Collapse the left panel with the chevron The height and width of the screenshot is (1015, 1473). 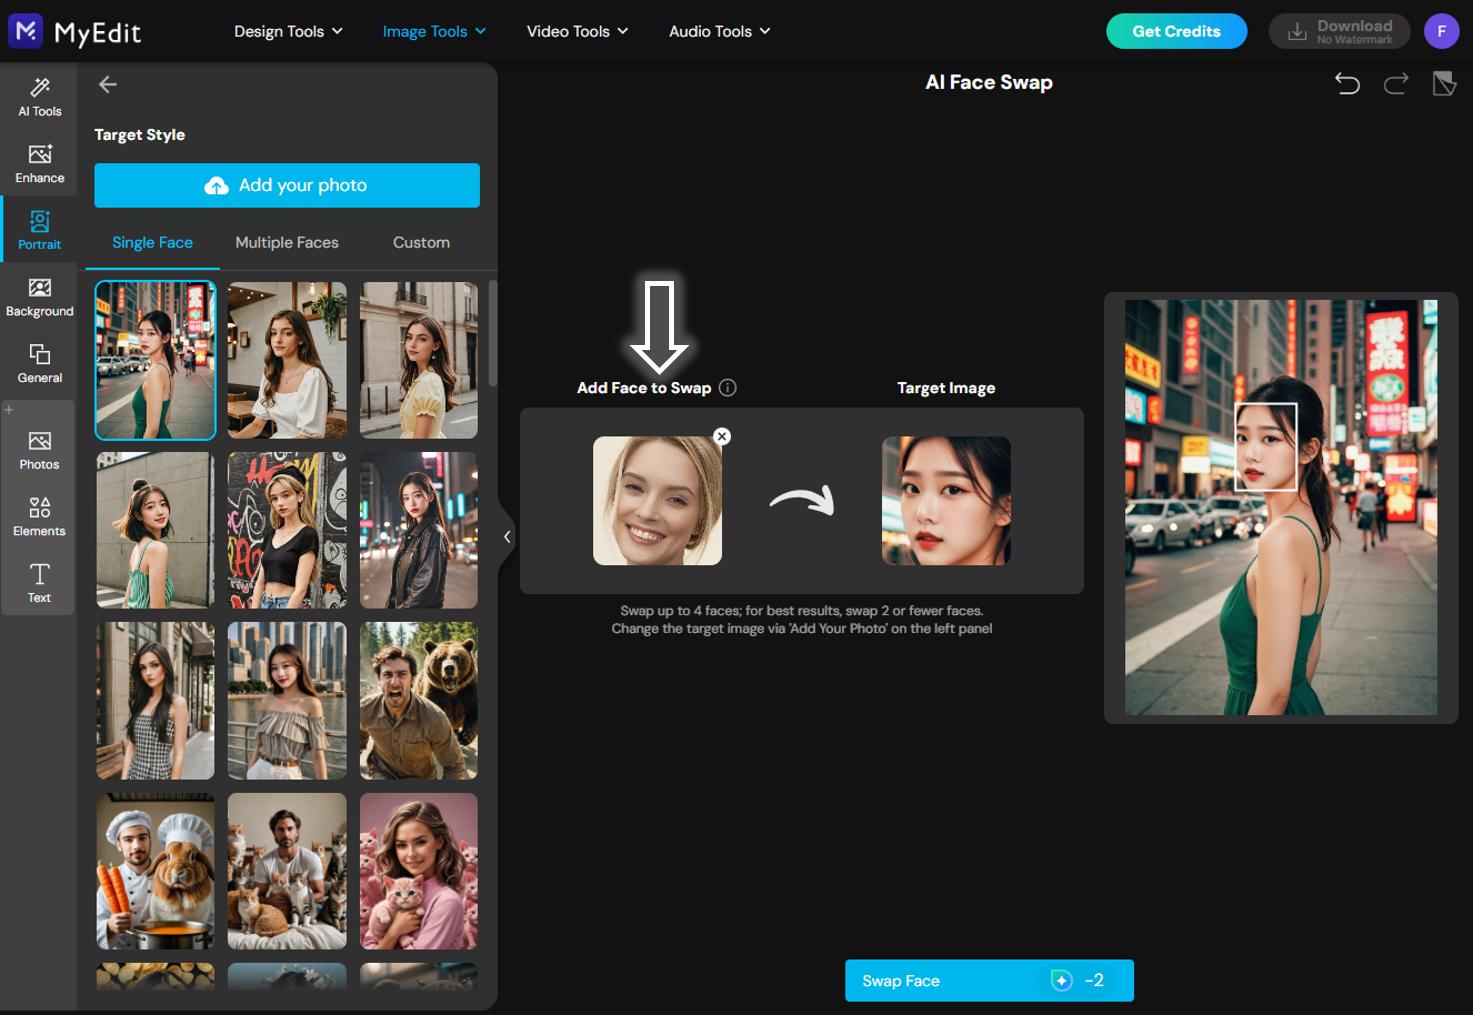pyautogui.click(x=507, y=537)
